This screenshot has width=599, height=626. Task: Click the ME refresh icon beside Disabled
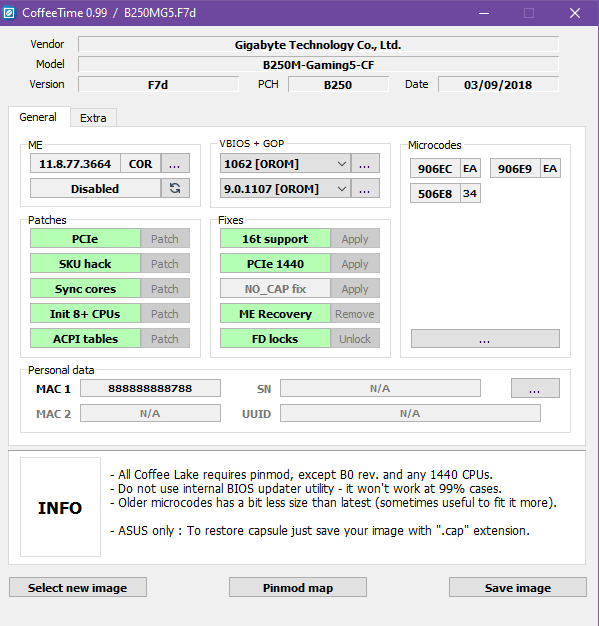[x=175, y=188]
